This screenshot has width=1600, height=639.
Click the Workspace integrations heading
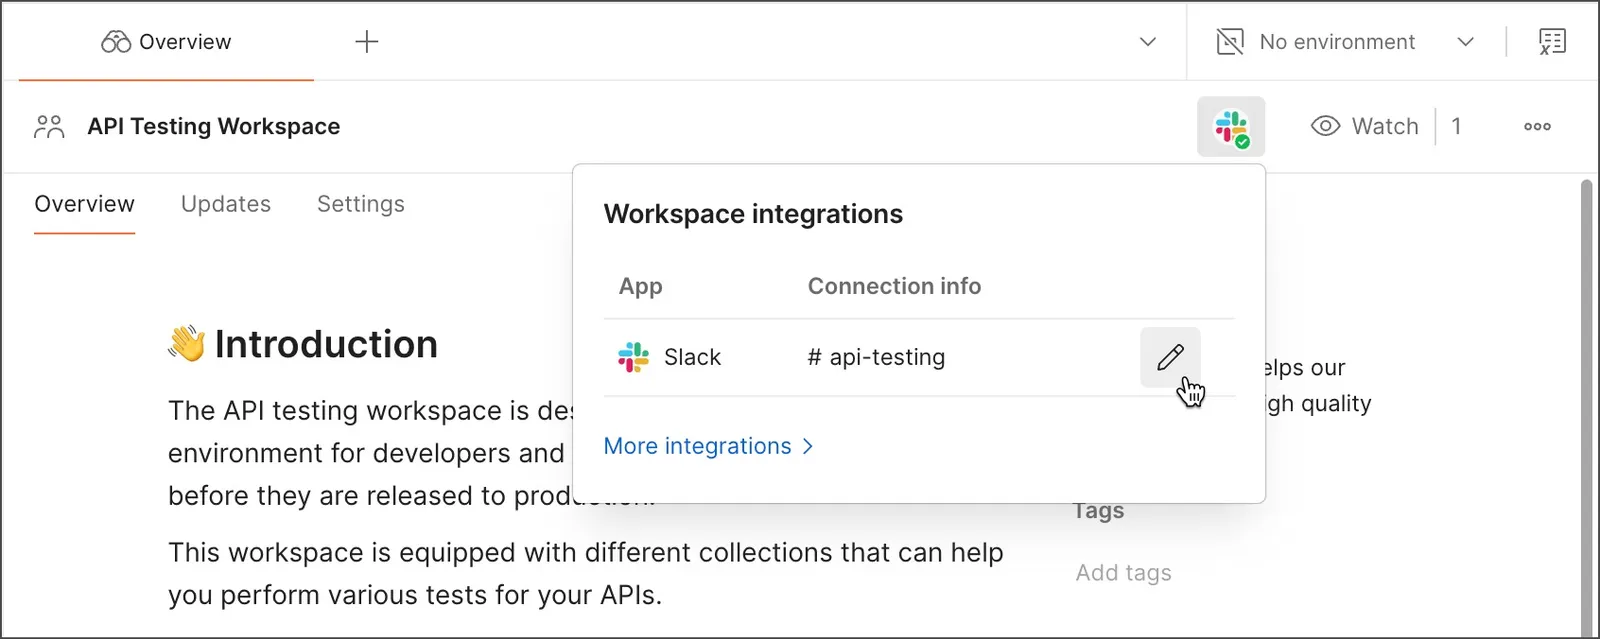[753, 214]
